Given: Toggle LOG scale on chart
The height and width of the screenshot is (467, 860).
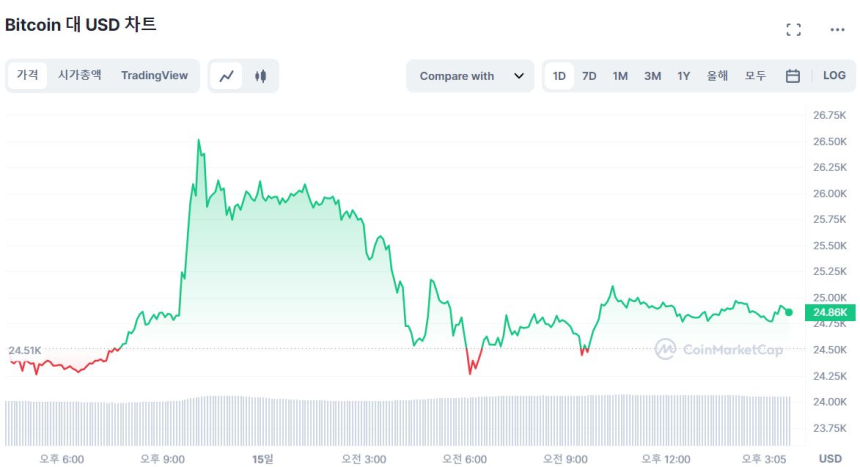Looking at the screenshot, I should pos(834,76).
